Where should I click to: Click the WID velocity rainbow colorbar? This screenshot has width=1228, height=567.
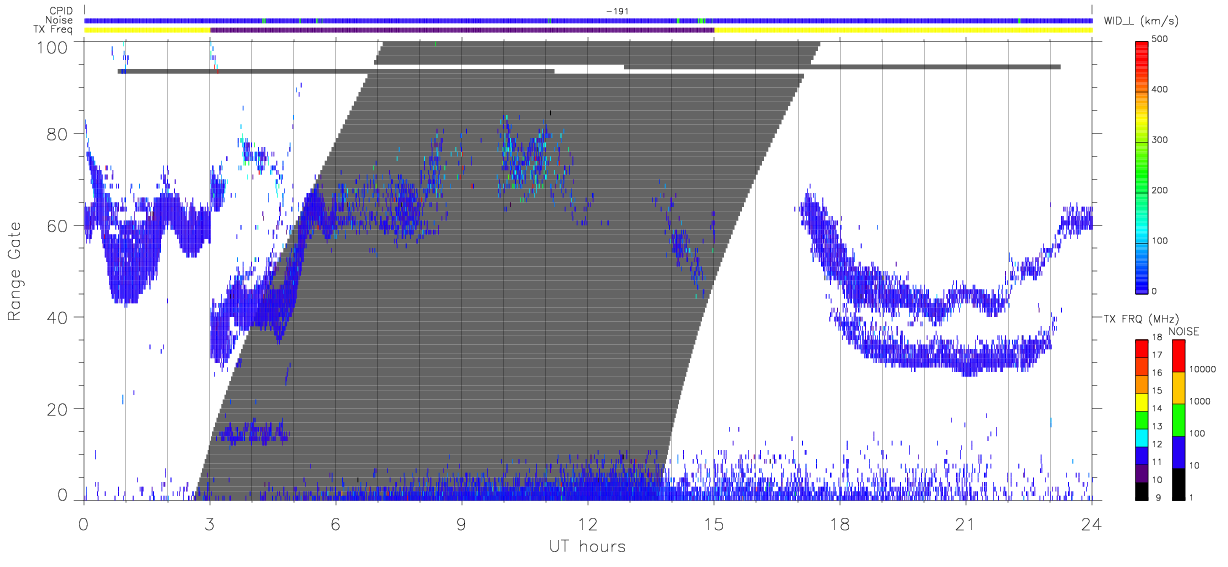[1142, 166]
